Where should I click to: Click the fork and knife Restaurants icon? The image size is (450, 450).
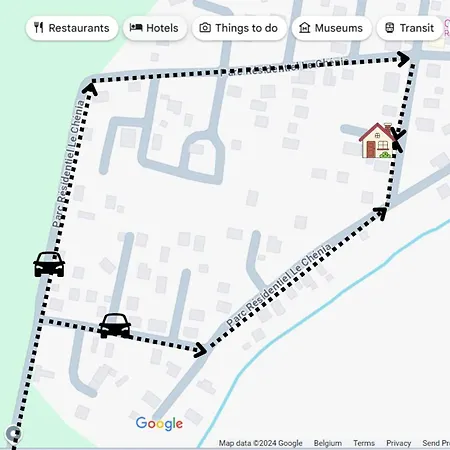(x=39, y=28)
